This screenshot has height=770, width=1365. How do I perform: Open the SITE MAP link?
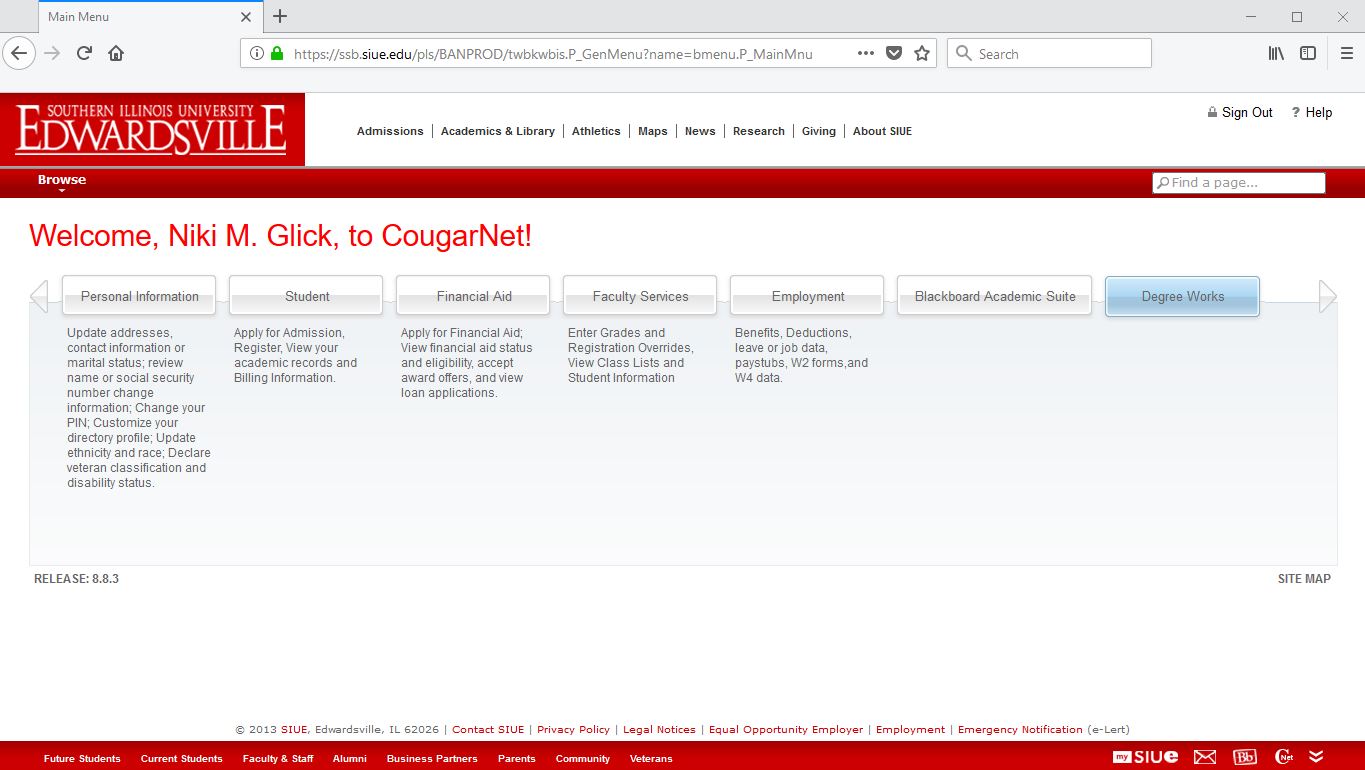coord(1304,579)
